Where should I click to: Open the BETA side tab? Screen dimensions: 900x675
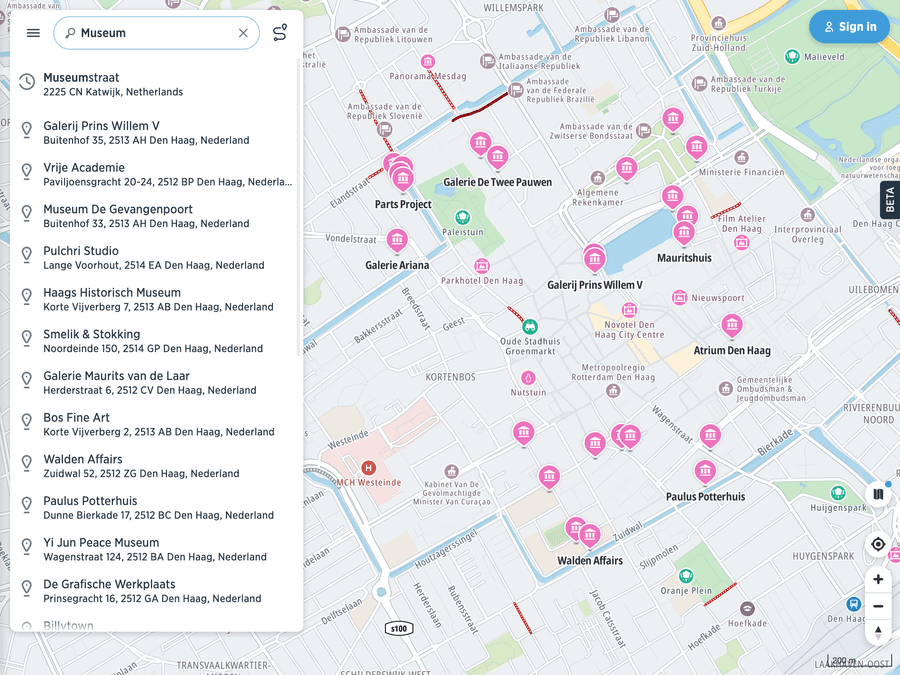click(x=890, y=200)
